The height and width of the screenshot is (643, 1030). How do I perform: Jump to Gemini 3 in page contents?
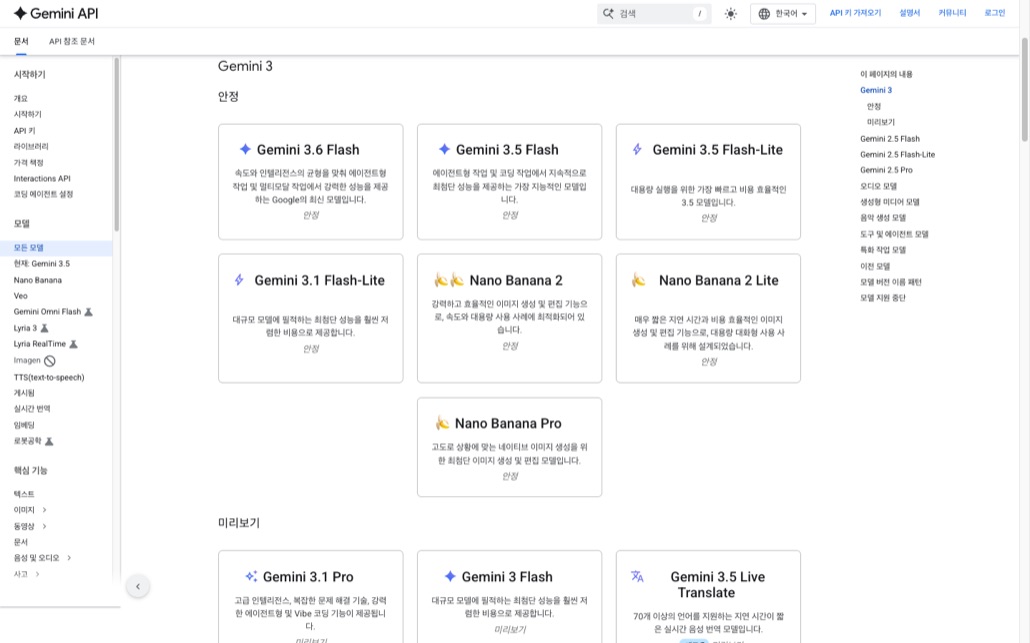[876, 90]
